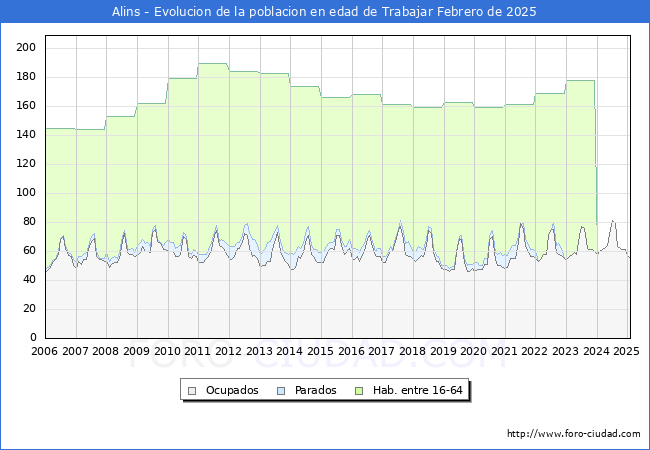This screenshot has height=450, width=650.
Task: Click the Ocupados legend color swatch
Action: click(192, 391)
